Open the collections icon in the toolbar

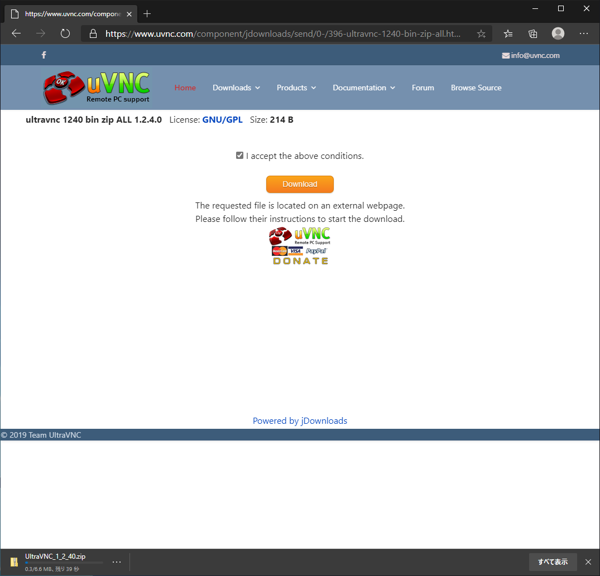pos(533,34)
